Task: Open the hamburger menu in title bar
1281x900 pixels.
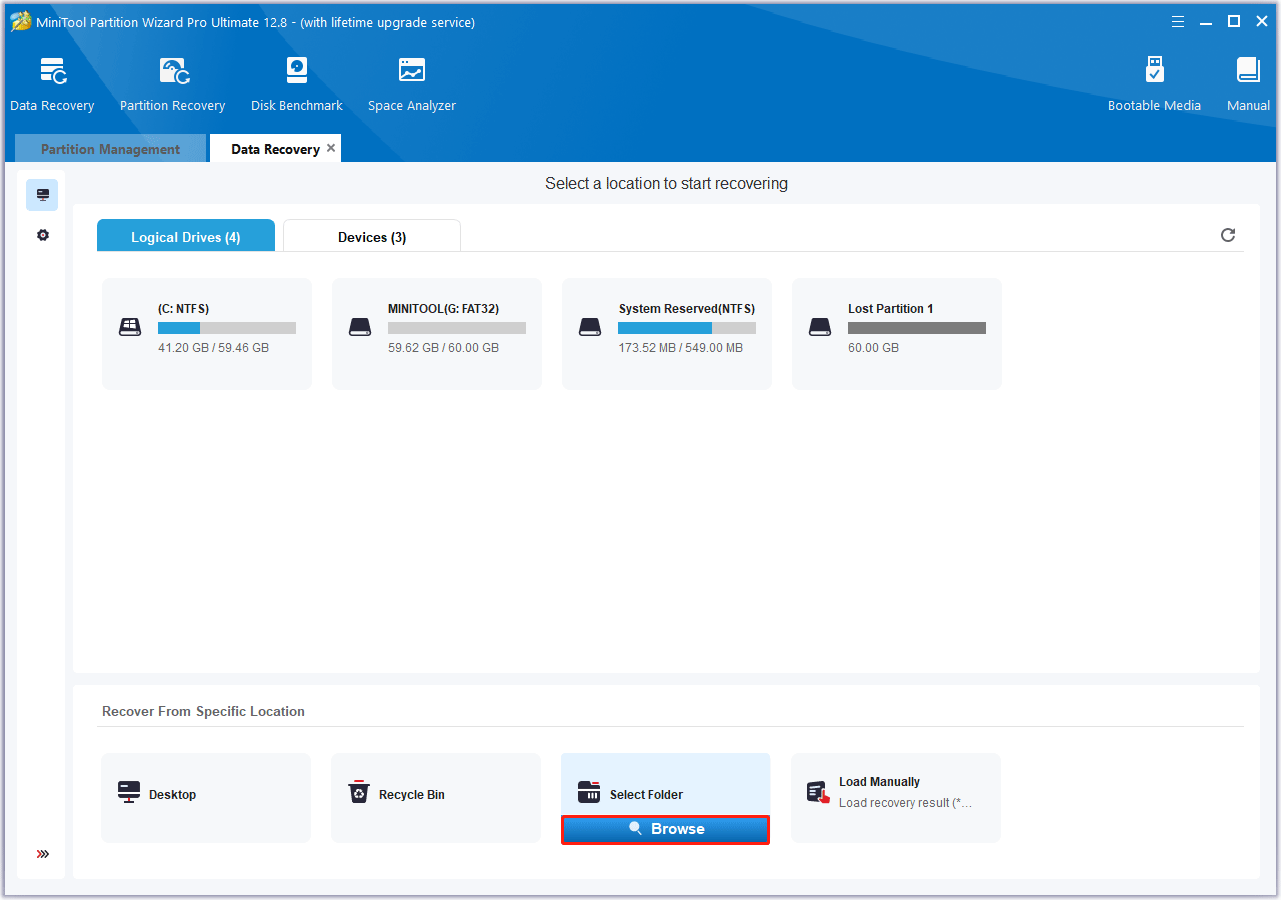Action: tap(1178, 21)
